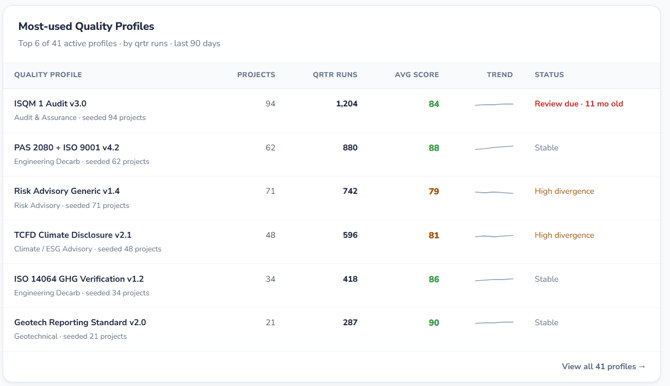Sort by the Projects column header
This screenshot has height=386, width=670.
click(x=256, y=74)
